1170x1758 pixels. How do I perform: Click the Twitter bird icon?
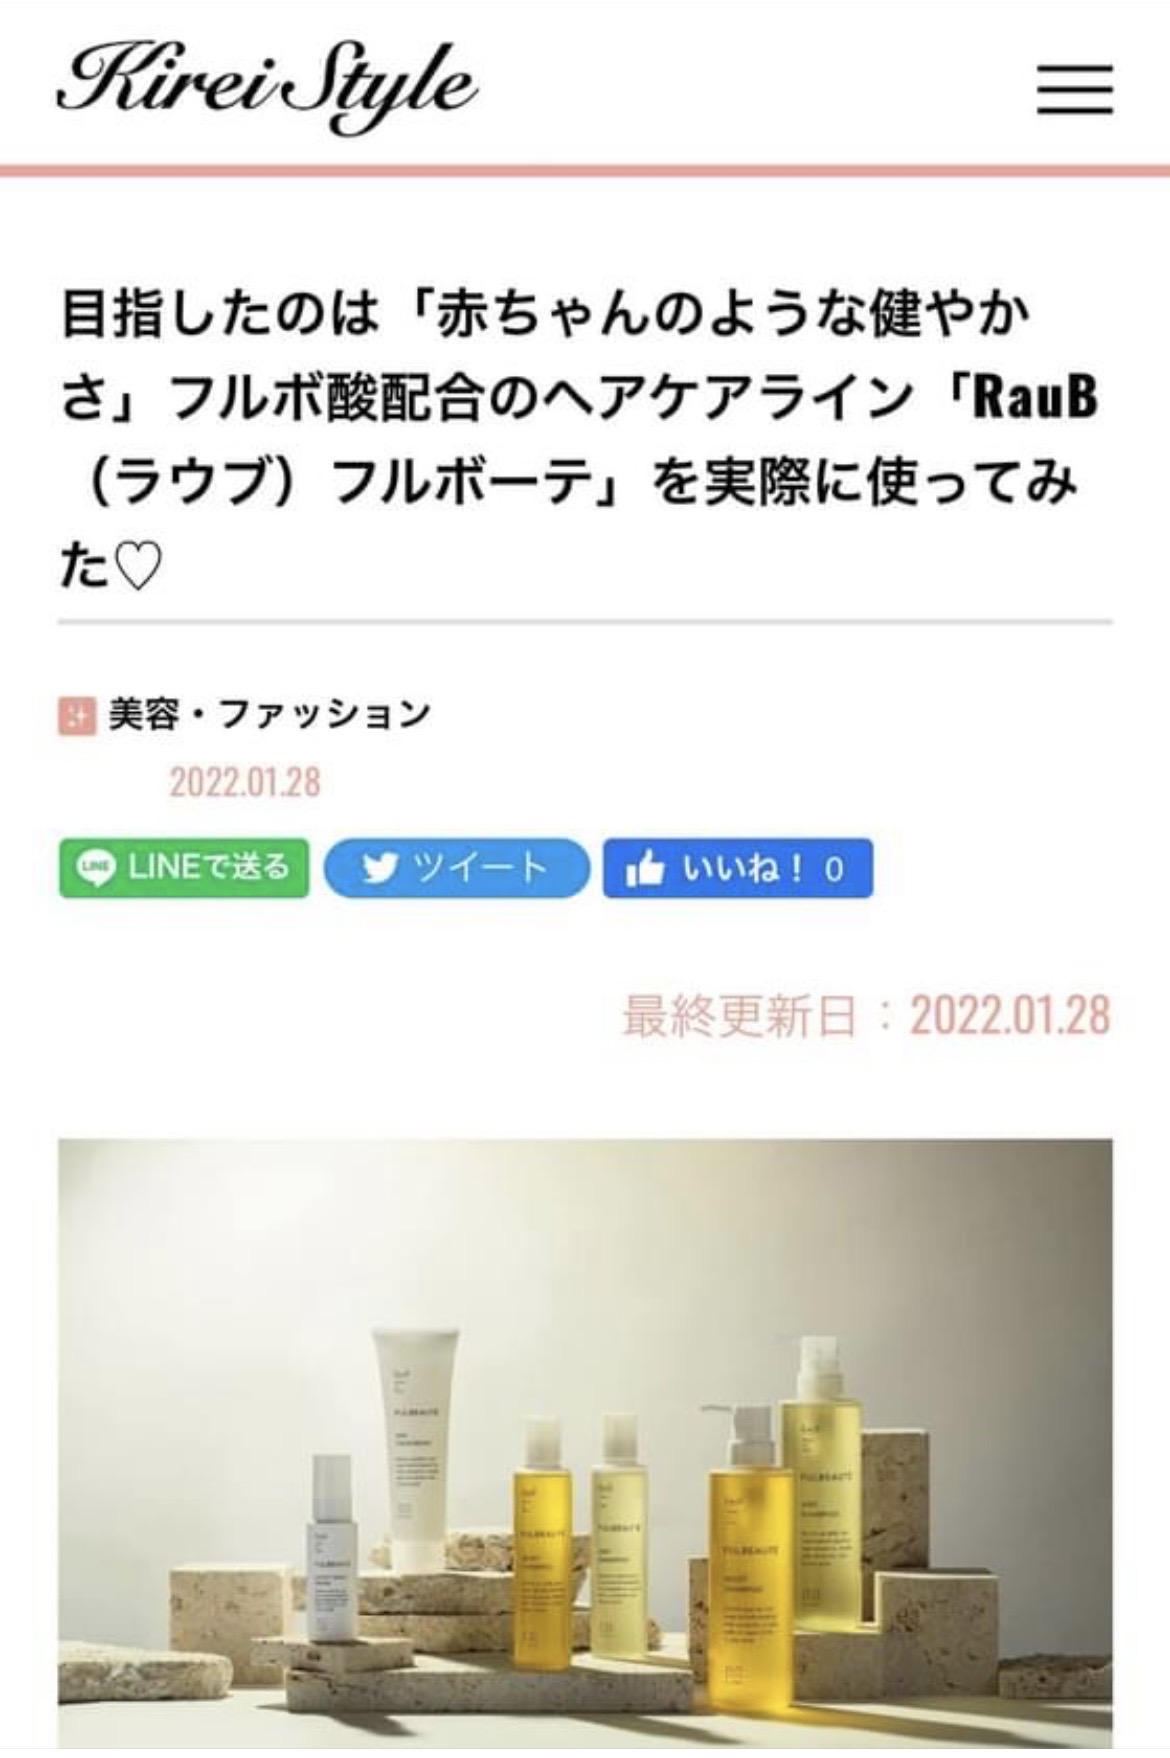pos(379,868)
